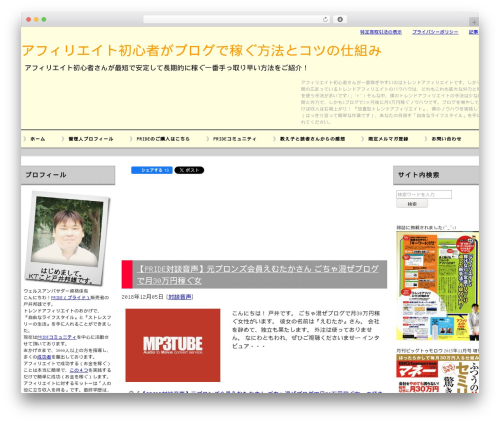Open the ホーム menu item
The width and height of the screenshot is (500, 423).
pyautogui.click(x=38, y=139)
